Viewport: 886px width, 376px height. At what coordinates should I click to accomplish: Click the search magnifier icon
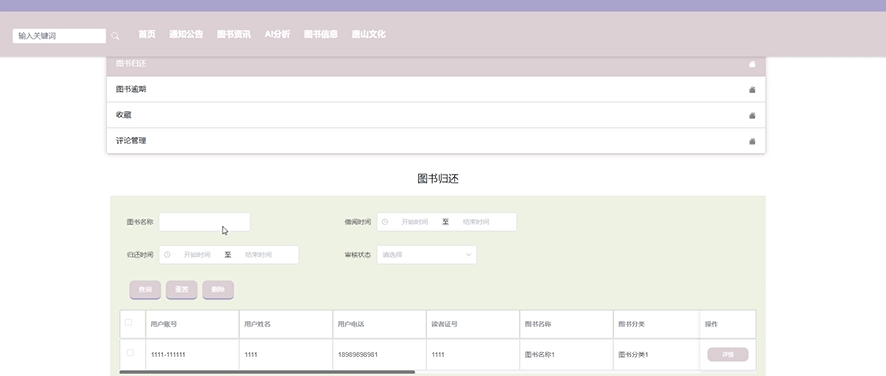pyautogui.click(x=115, y=36)
